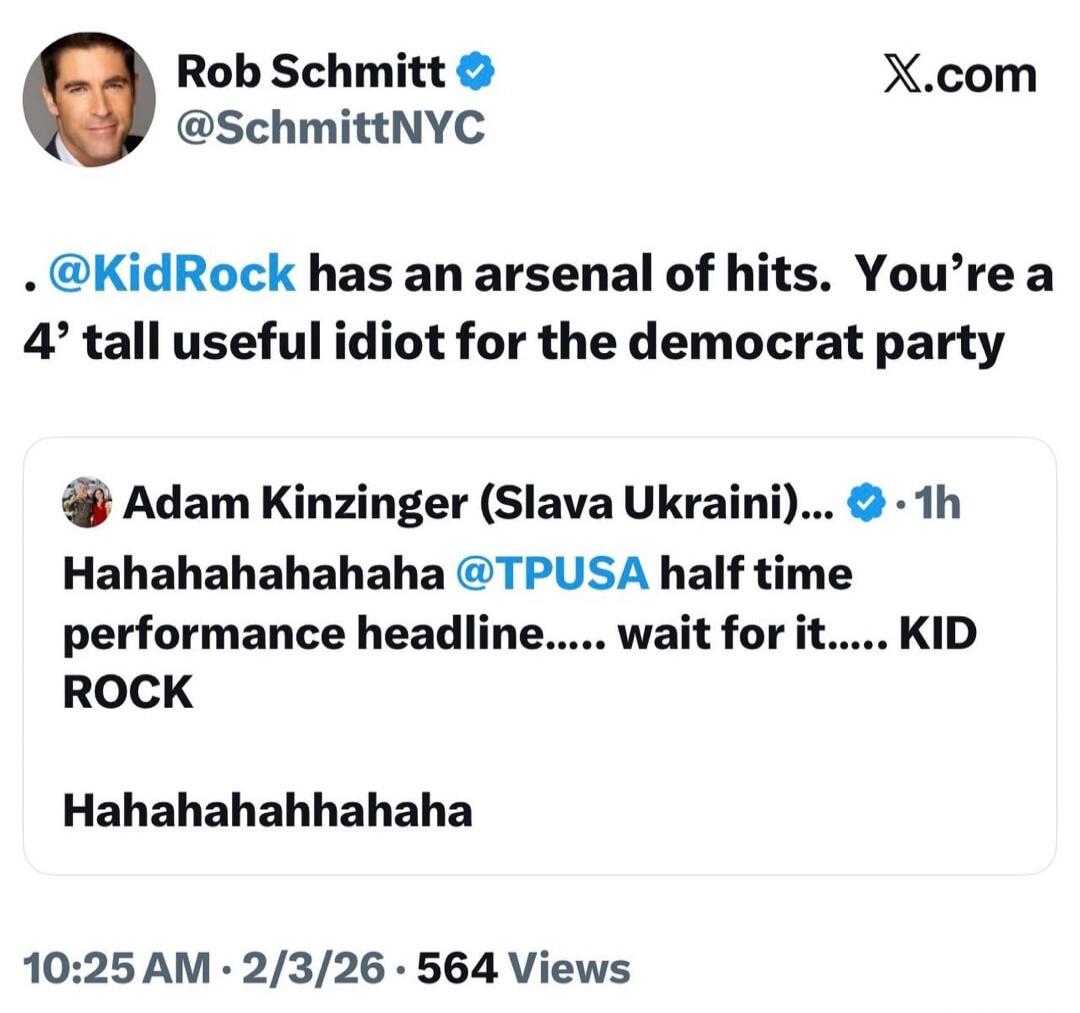This screenshot has height=1013, width=1080.
Task: Click the 10:25 AM post time
Action: coord(116,968)
